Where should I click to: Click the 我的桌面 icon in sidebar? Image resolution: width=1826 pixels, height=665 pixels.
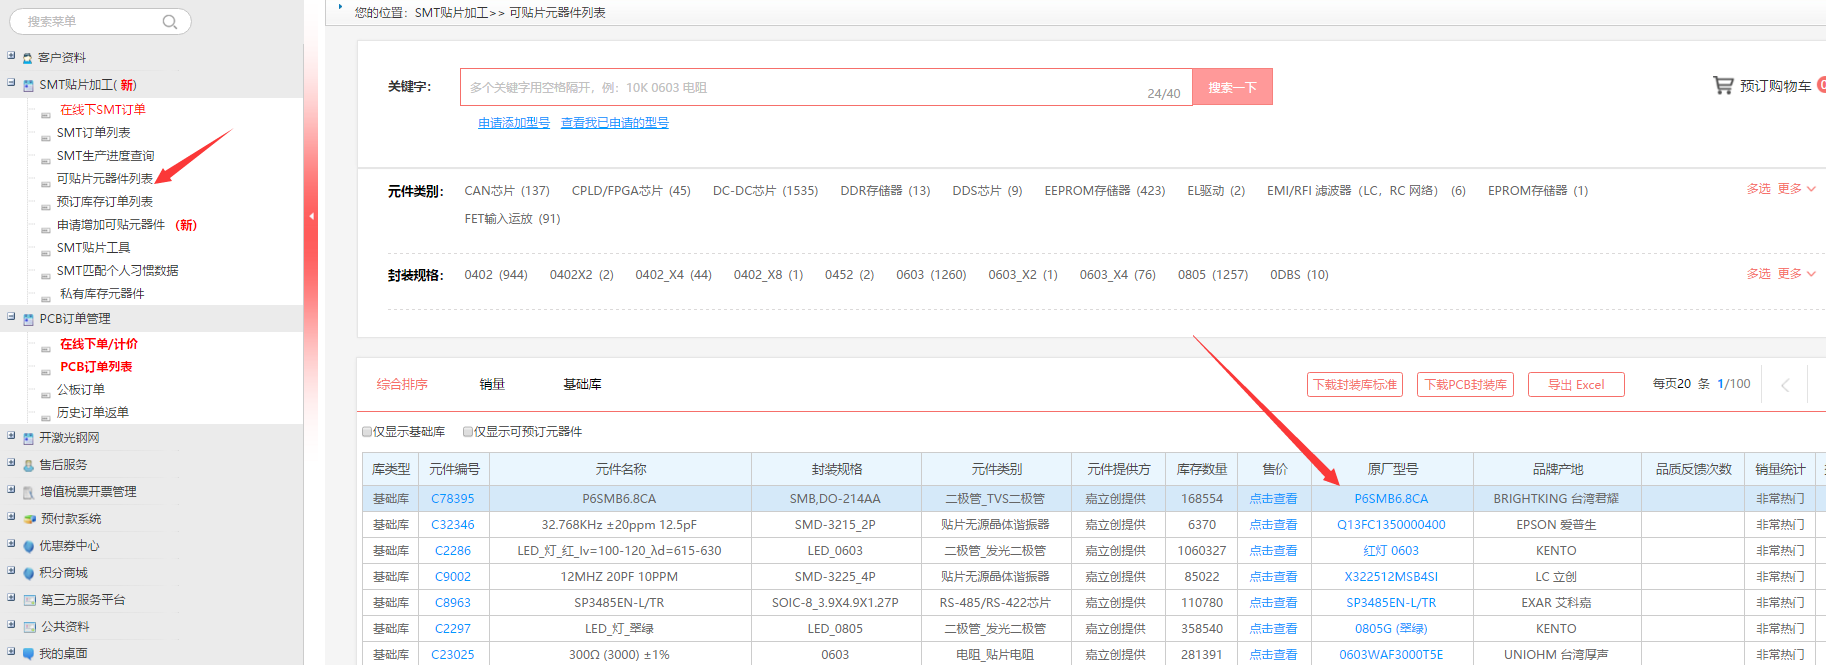point(28,654)
